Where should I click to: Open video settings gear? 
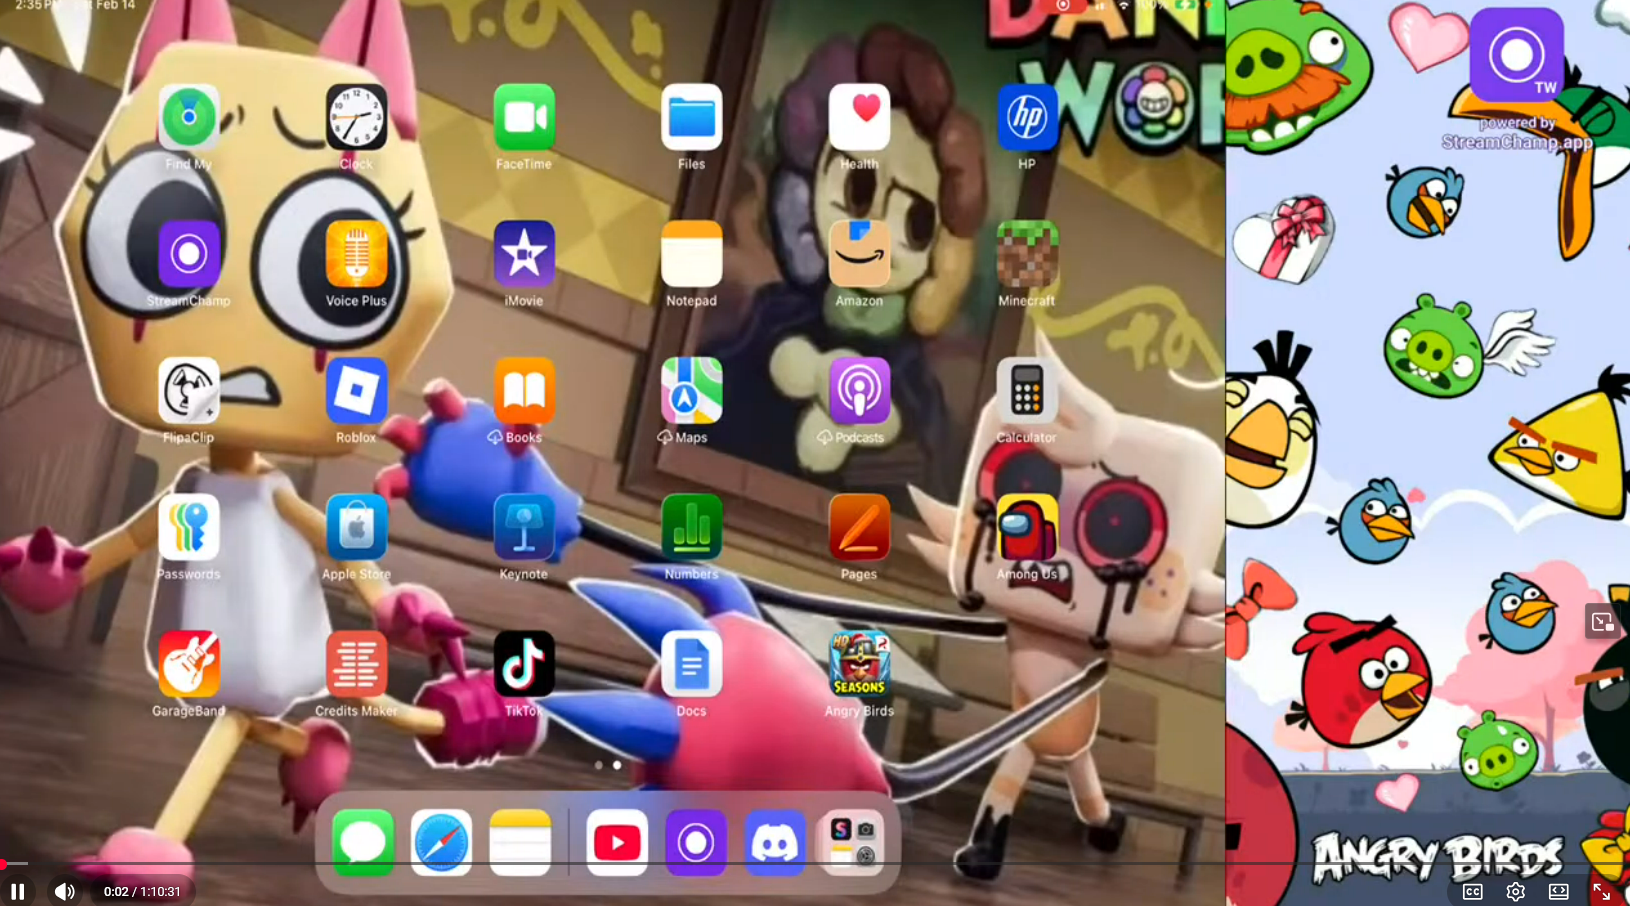(x=1516, y=891)
